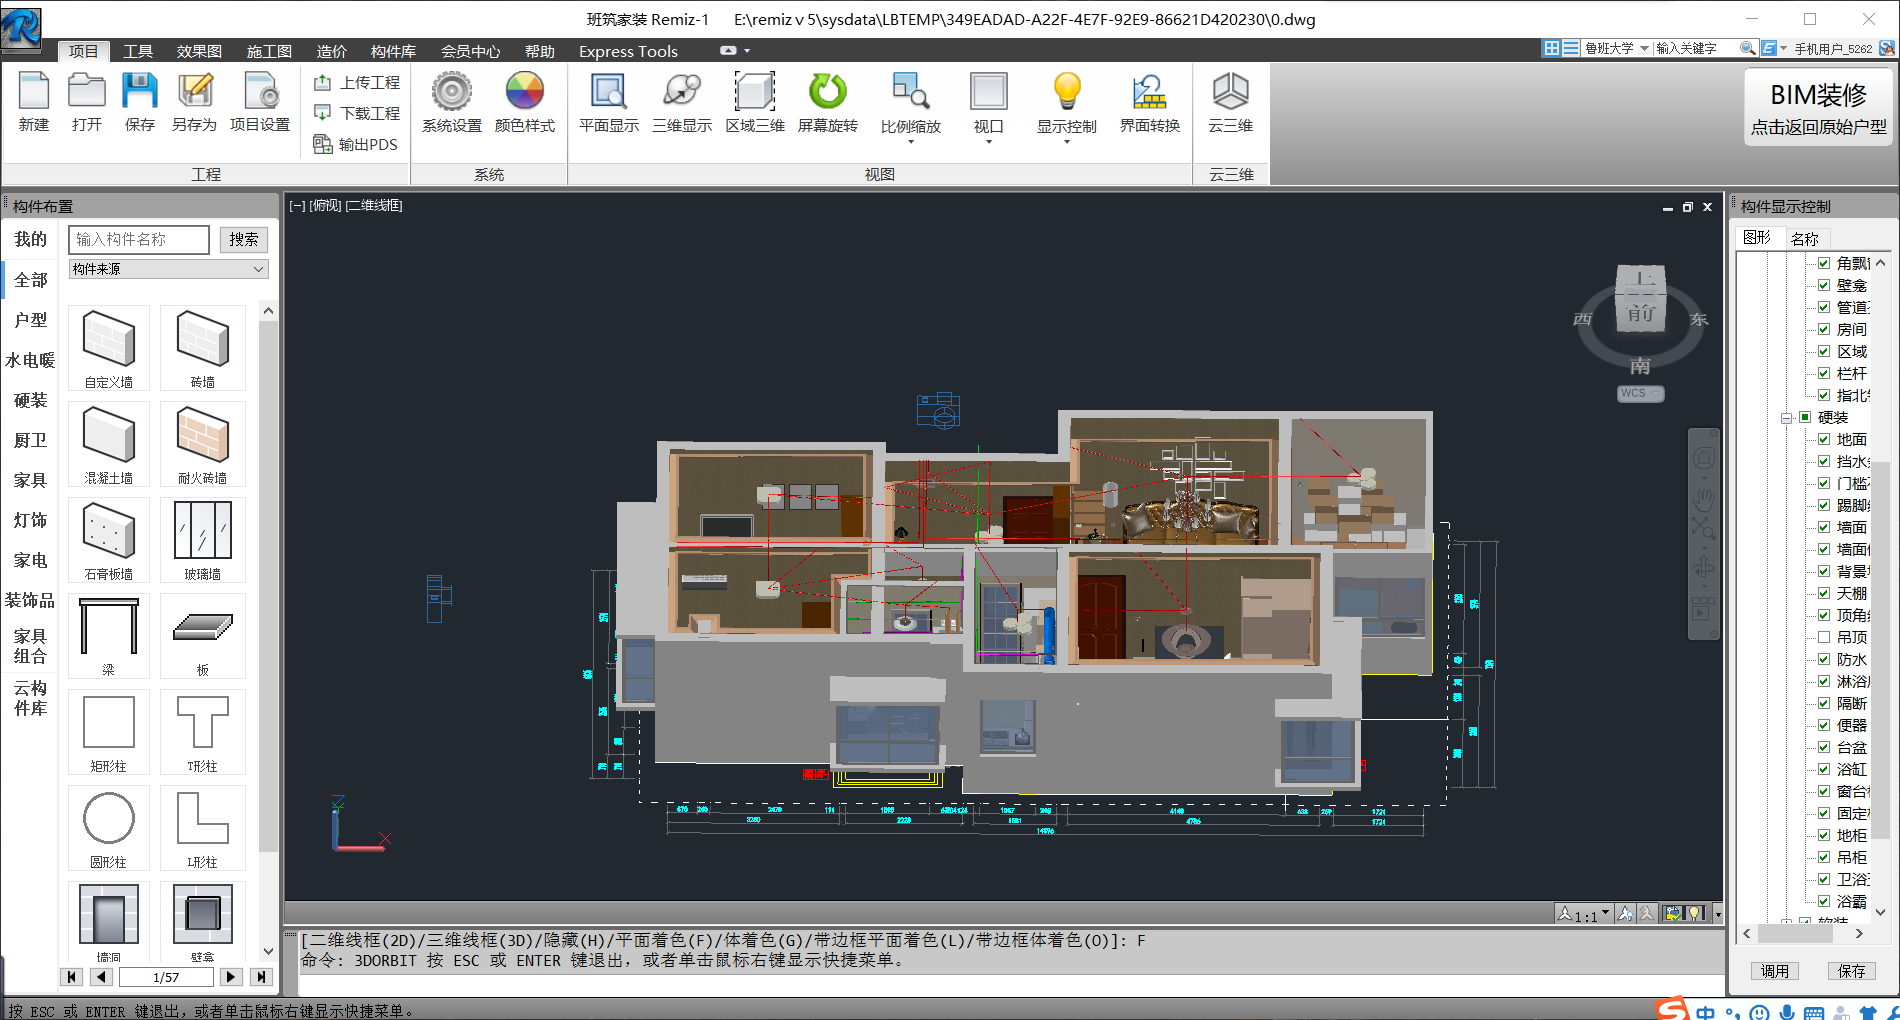Open 颜色样式 color style wheel

525,102
